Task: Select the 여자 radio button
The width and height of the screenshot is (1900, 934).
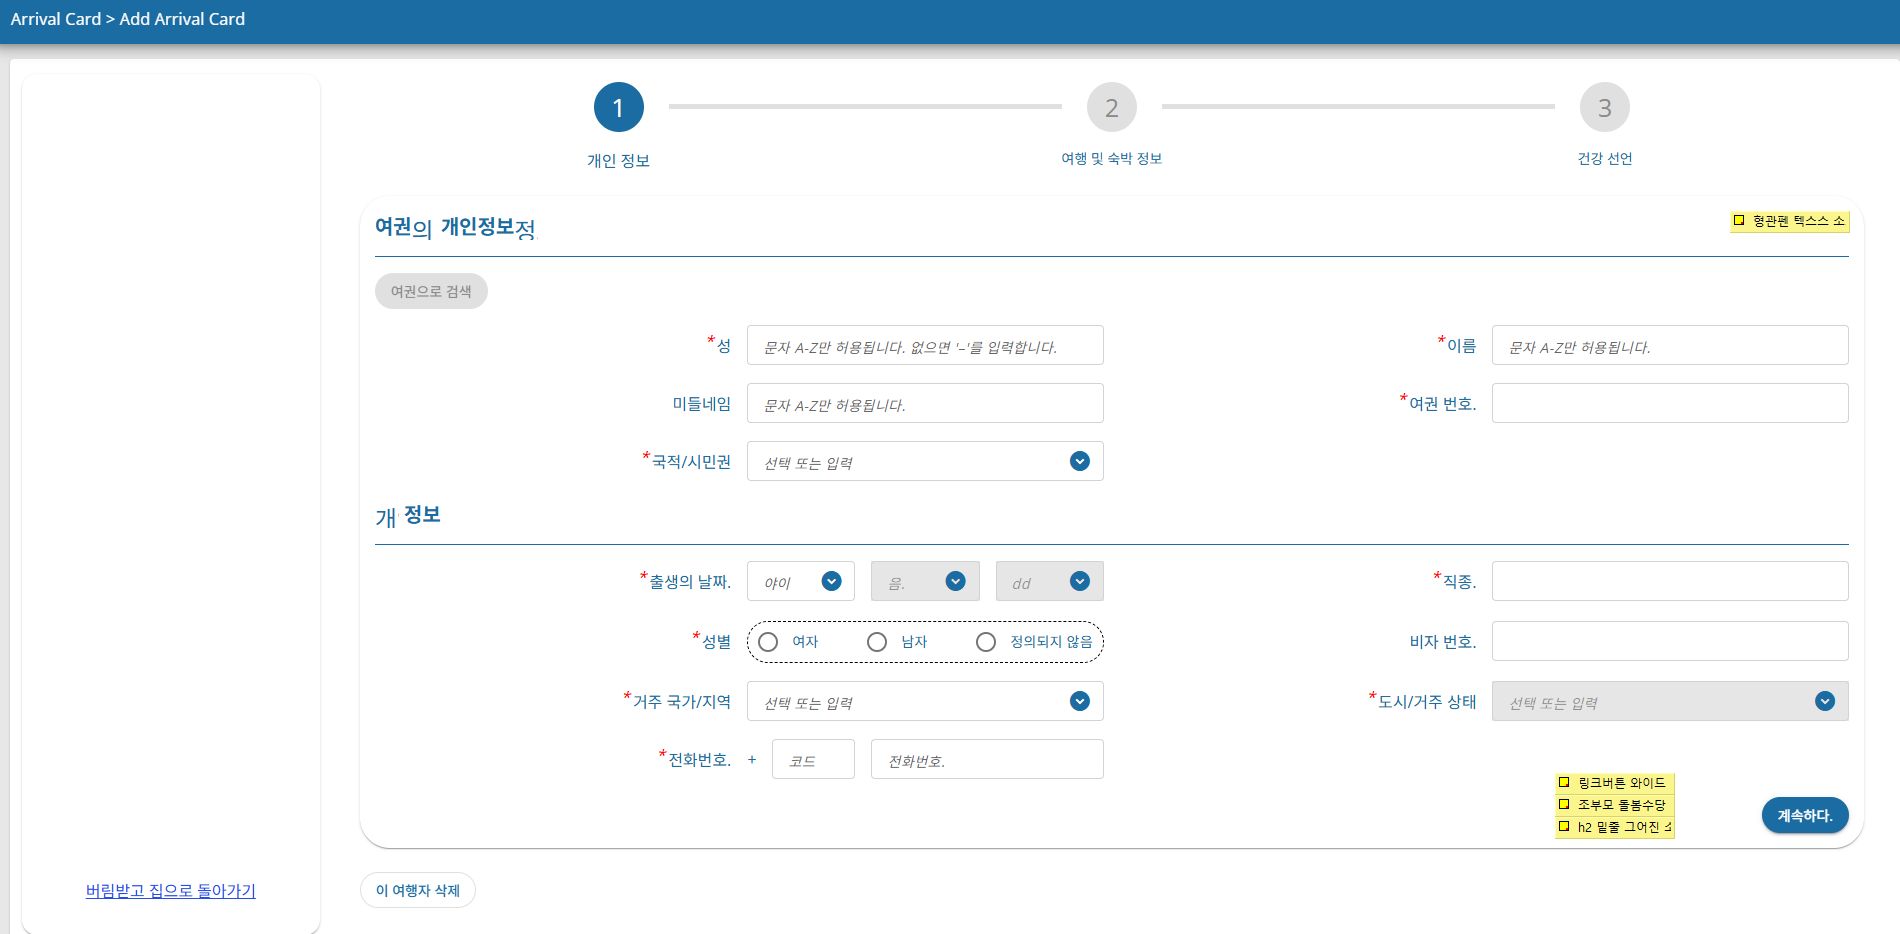Action: (768, 642)
